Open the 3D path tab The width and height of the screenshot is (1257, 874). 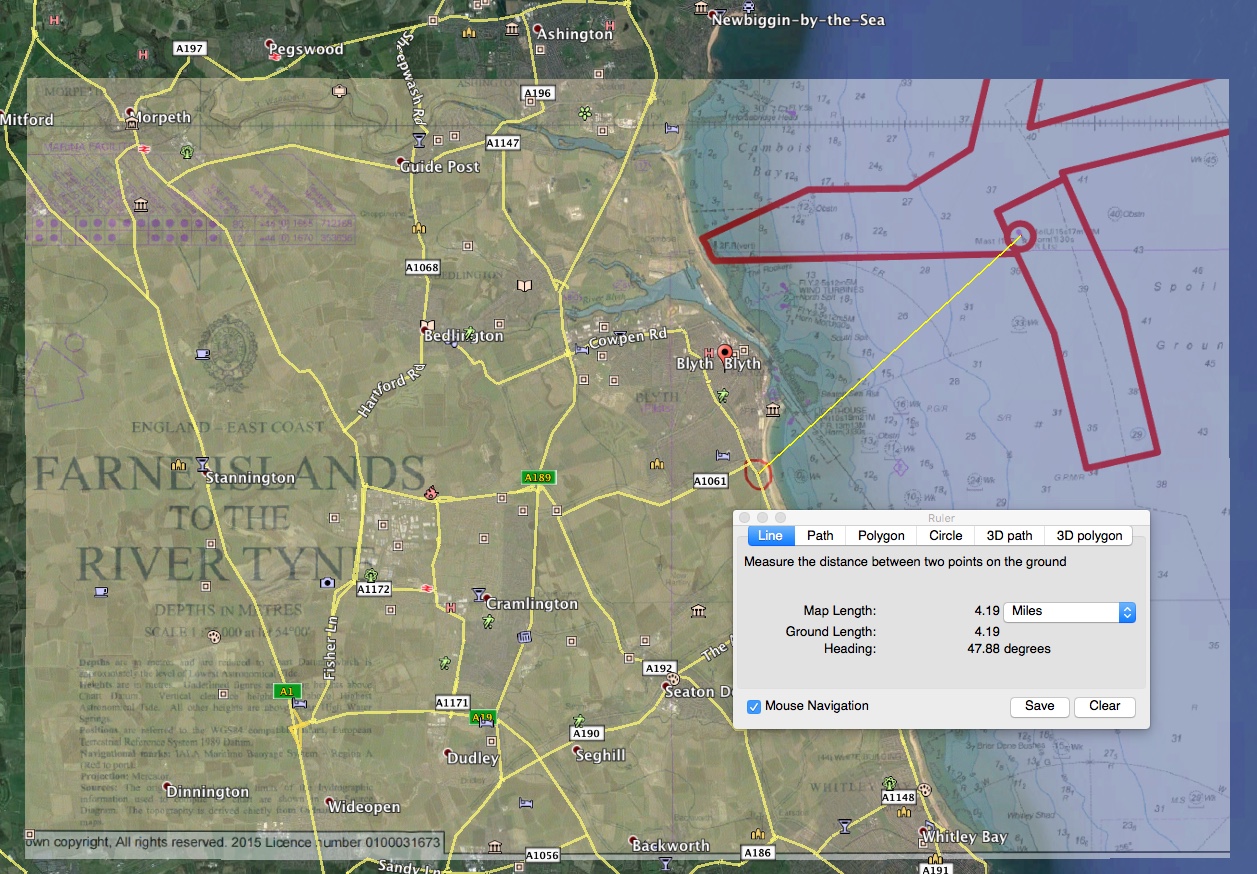click(x=1010, y=536)
